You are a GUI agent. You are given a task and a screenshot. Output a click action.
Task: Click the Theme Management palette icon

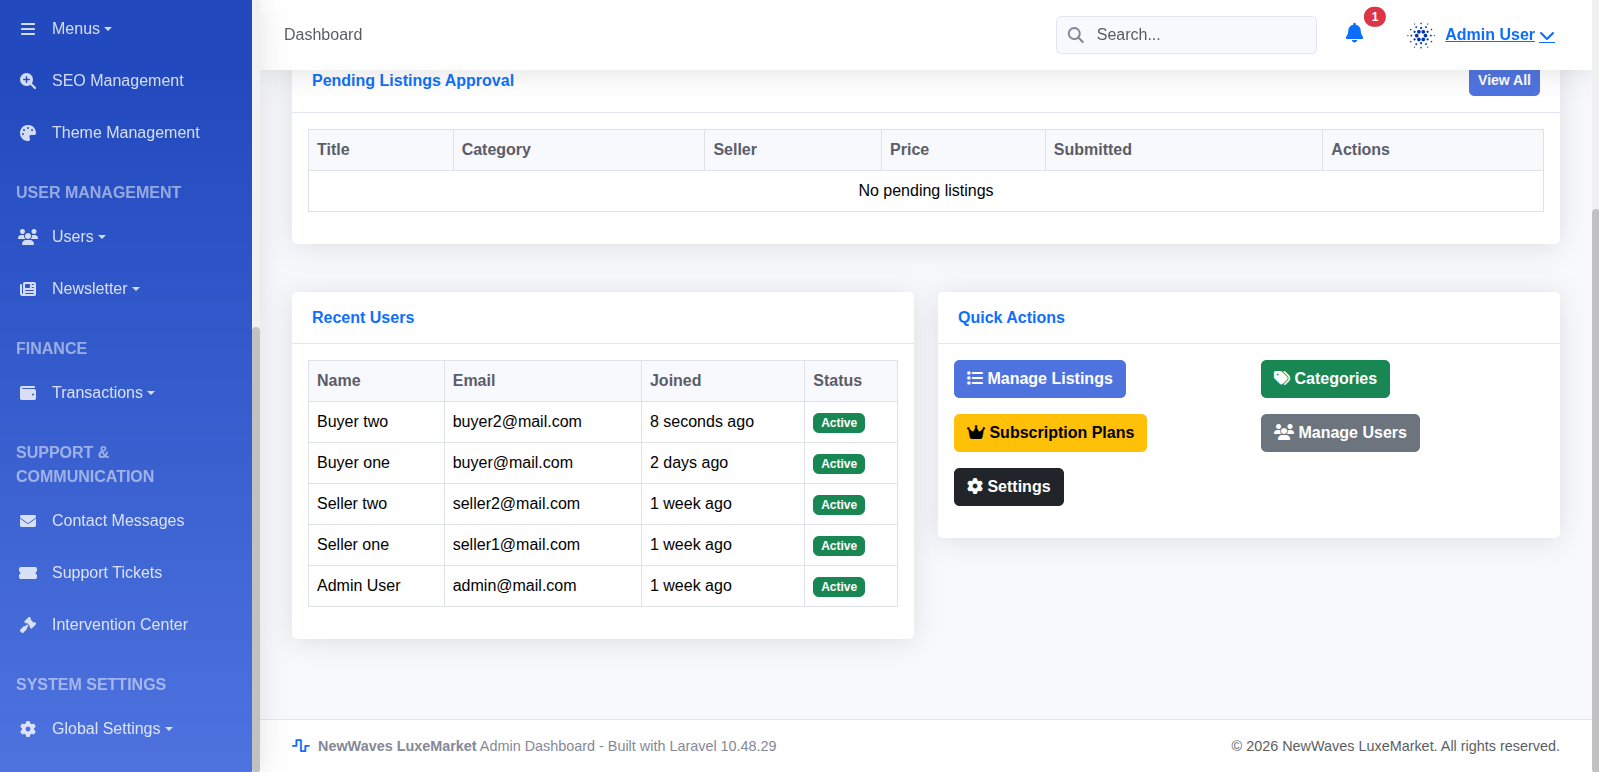pos(28,133)
